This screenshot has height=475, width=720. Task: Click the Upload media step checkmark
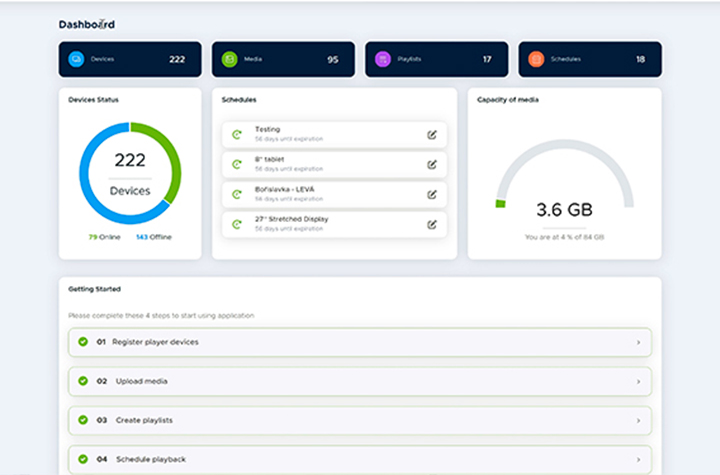(x=83, y=381)
